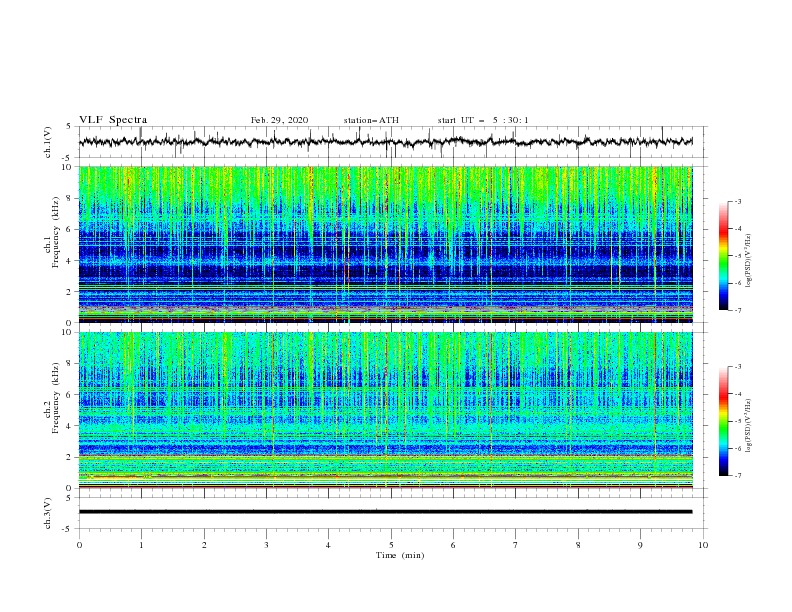Click the lower colorbar 'log(PSD)(V²/Hz)' label
Image resolution: width=792 pixels, height=612 pixels.
pyautogui.click(x=749, y=425)
